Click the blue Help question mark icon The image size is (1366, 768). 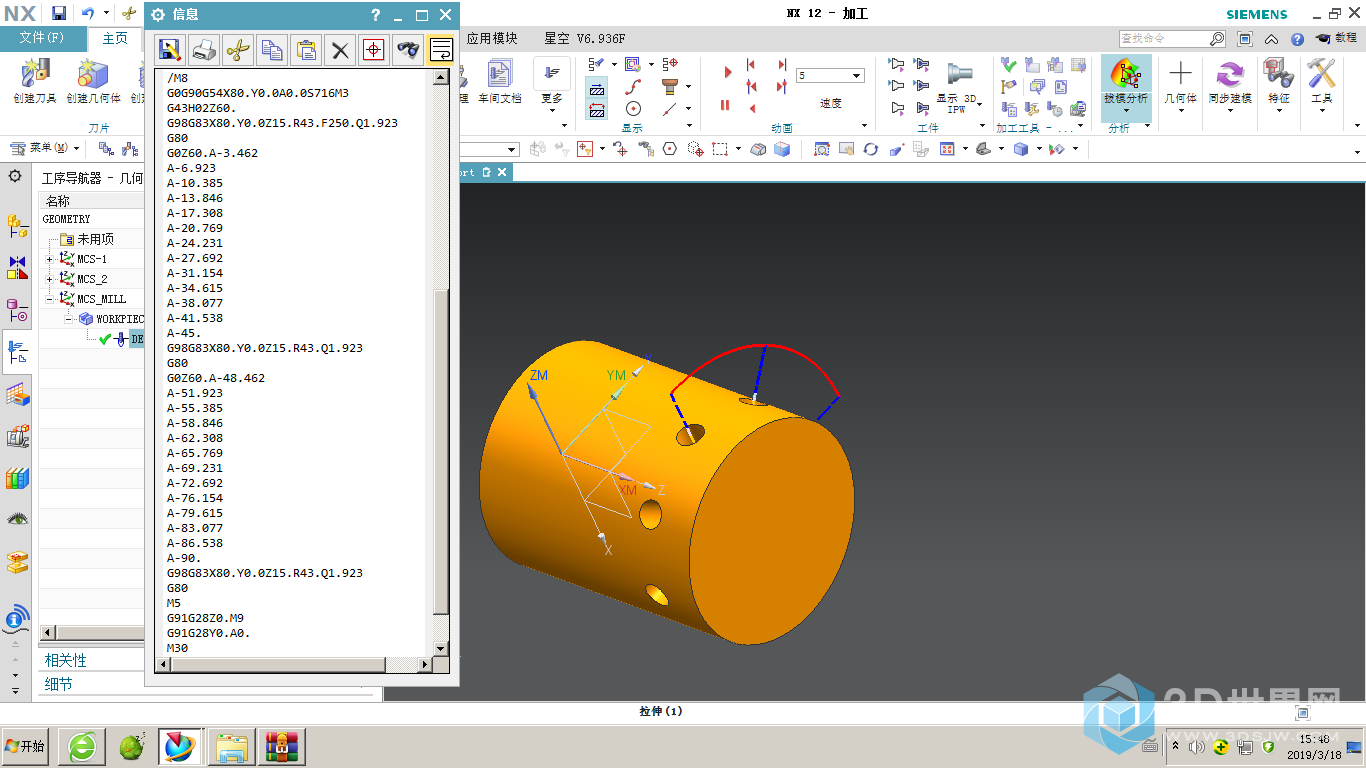(x=1297, y=39)
